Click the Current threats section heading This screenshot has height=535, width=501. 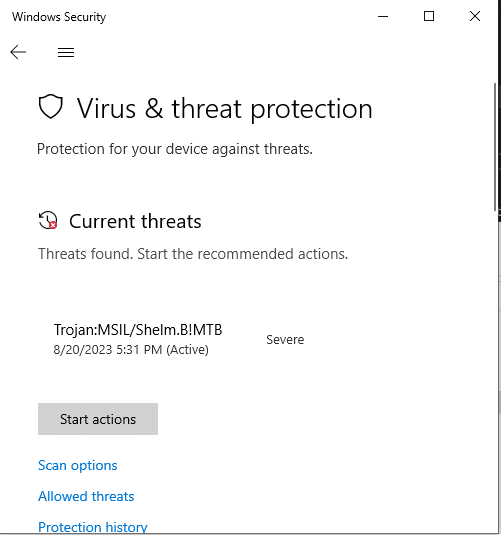[135, 221]
